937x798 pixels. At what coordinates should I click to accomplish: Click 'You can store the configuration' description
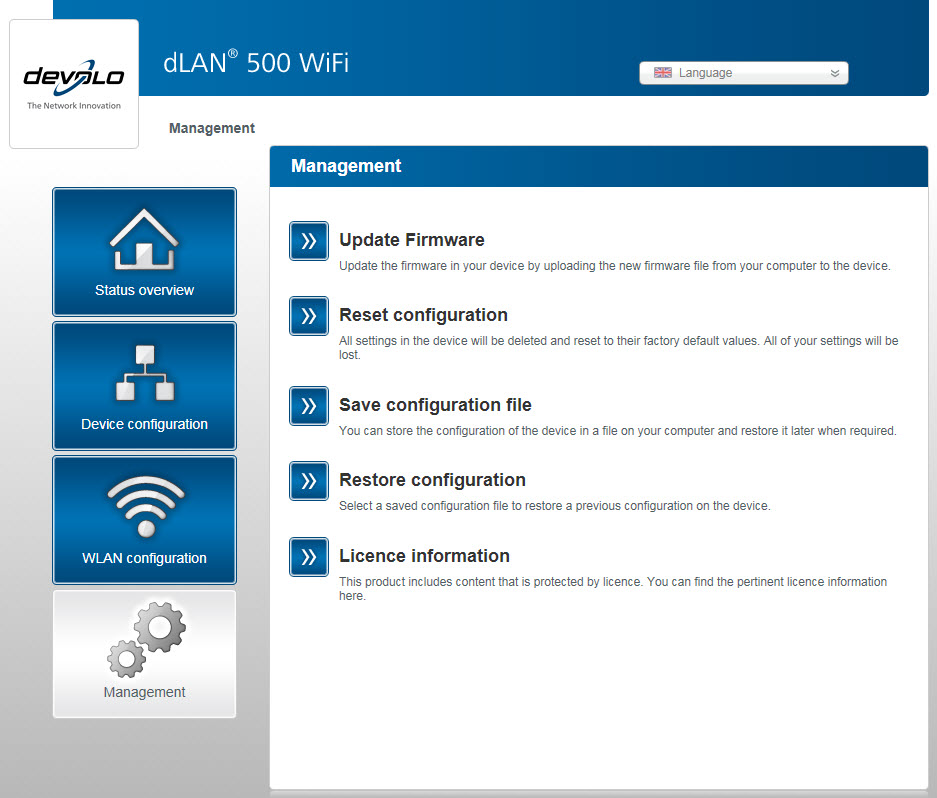617,431
